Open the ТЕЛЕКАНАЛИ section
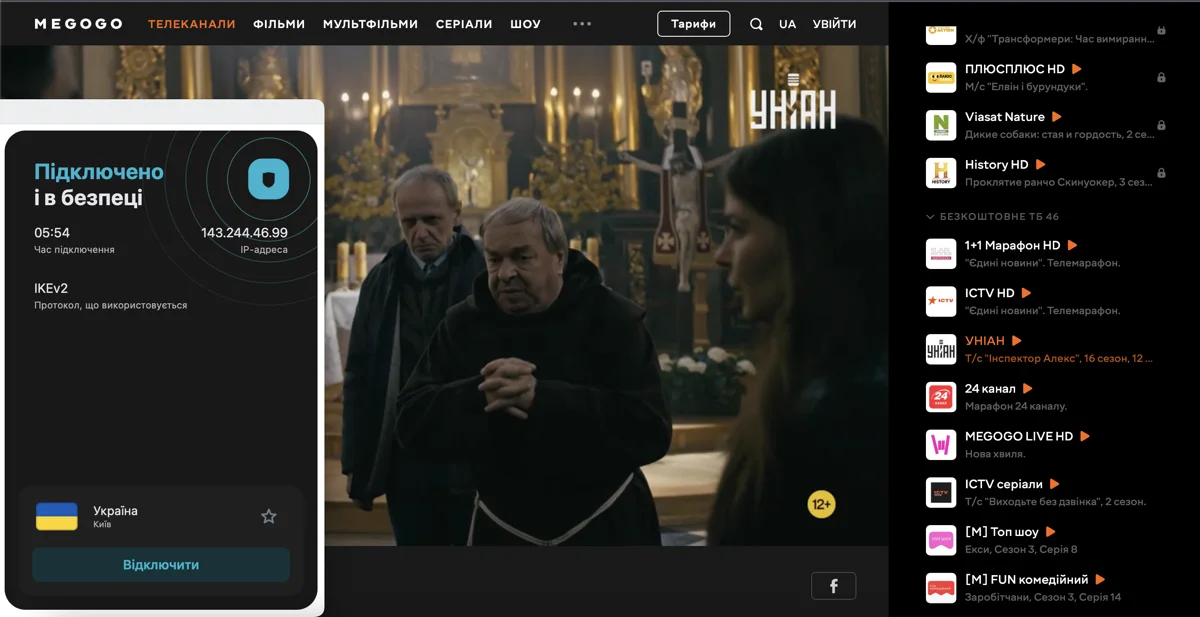1200x617 pixels. click(x=192, y=24)
